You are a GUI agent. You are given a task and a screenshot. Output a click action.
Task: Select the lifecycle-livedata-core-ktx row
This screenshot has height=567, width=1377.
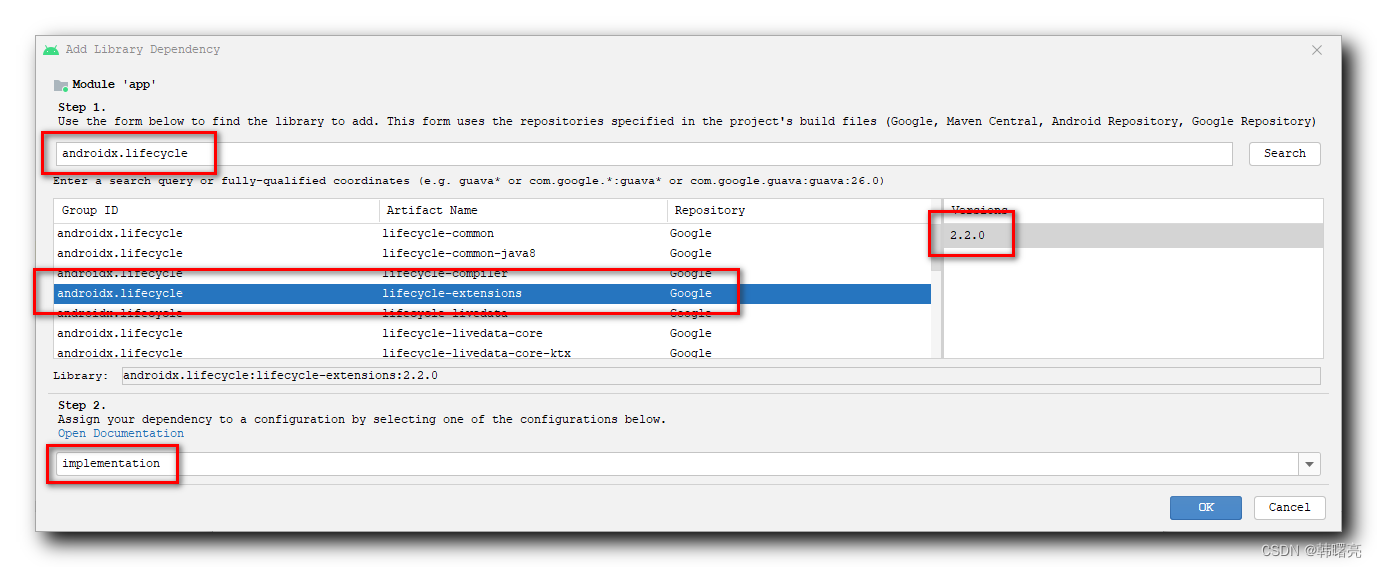[x=492, y=352]
